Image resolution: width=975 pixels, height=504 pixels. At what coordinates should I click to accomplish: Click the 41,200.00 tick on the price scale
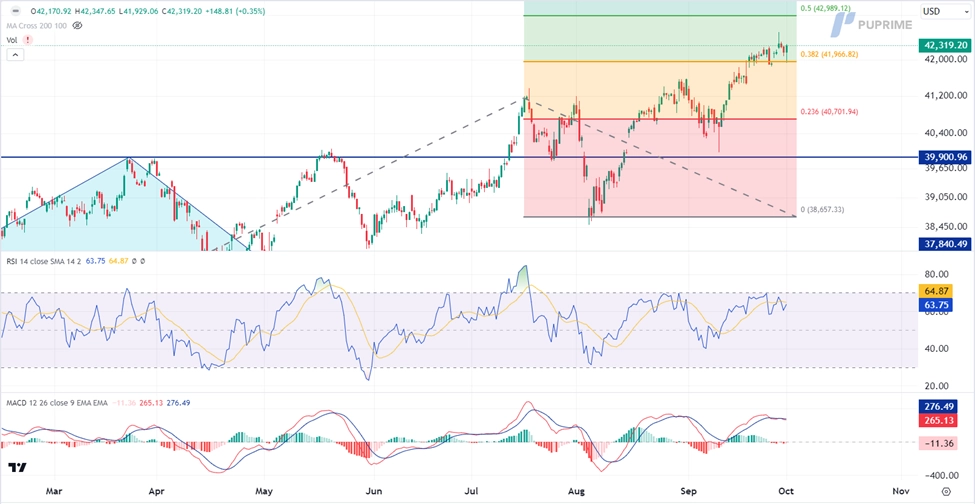click(x=945, y=96)
